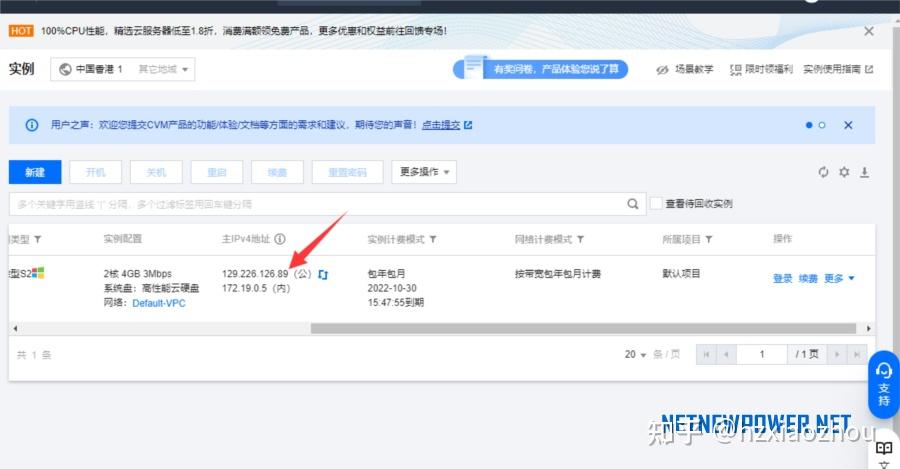Close the user voice notice
900x469 pixels.
(848, 125)
